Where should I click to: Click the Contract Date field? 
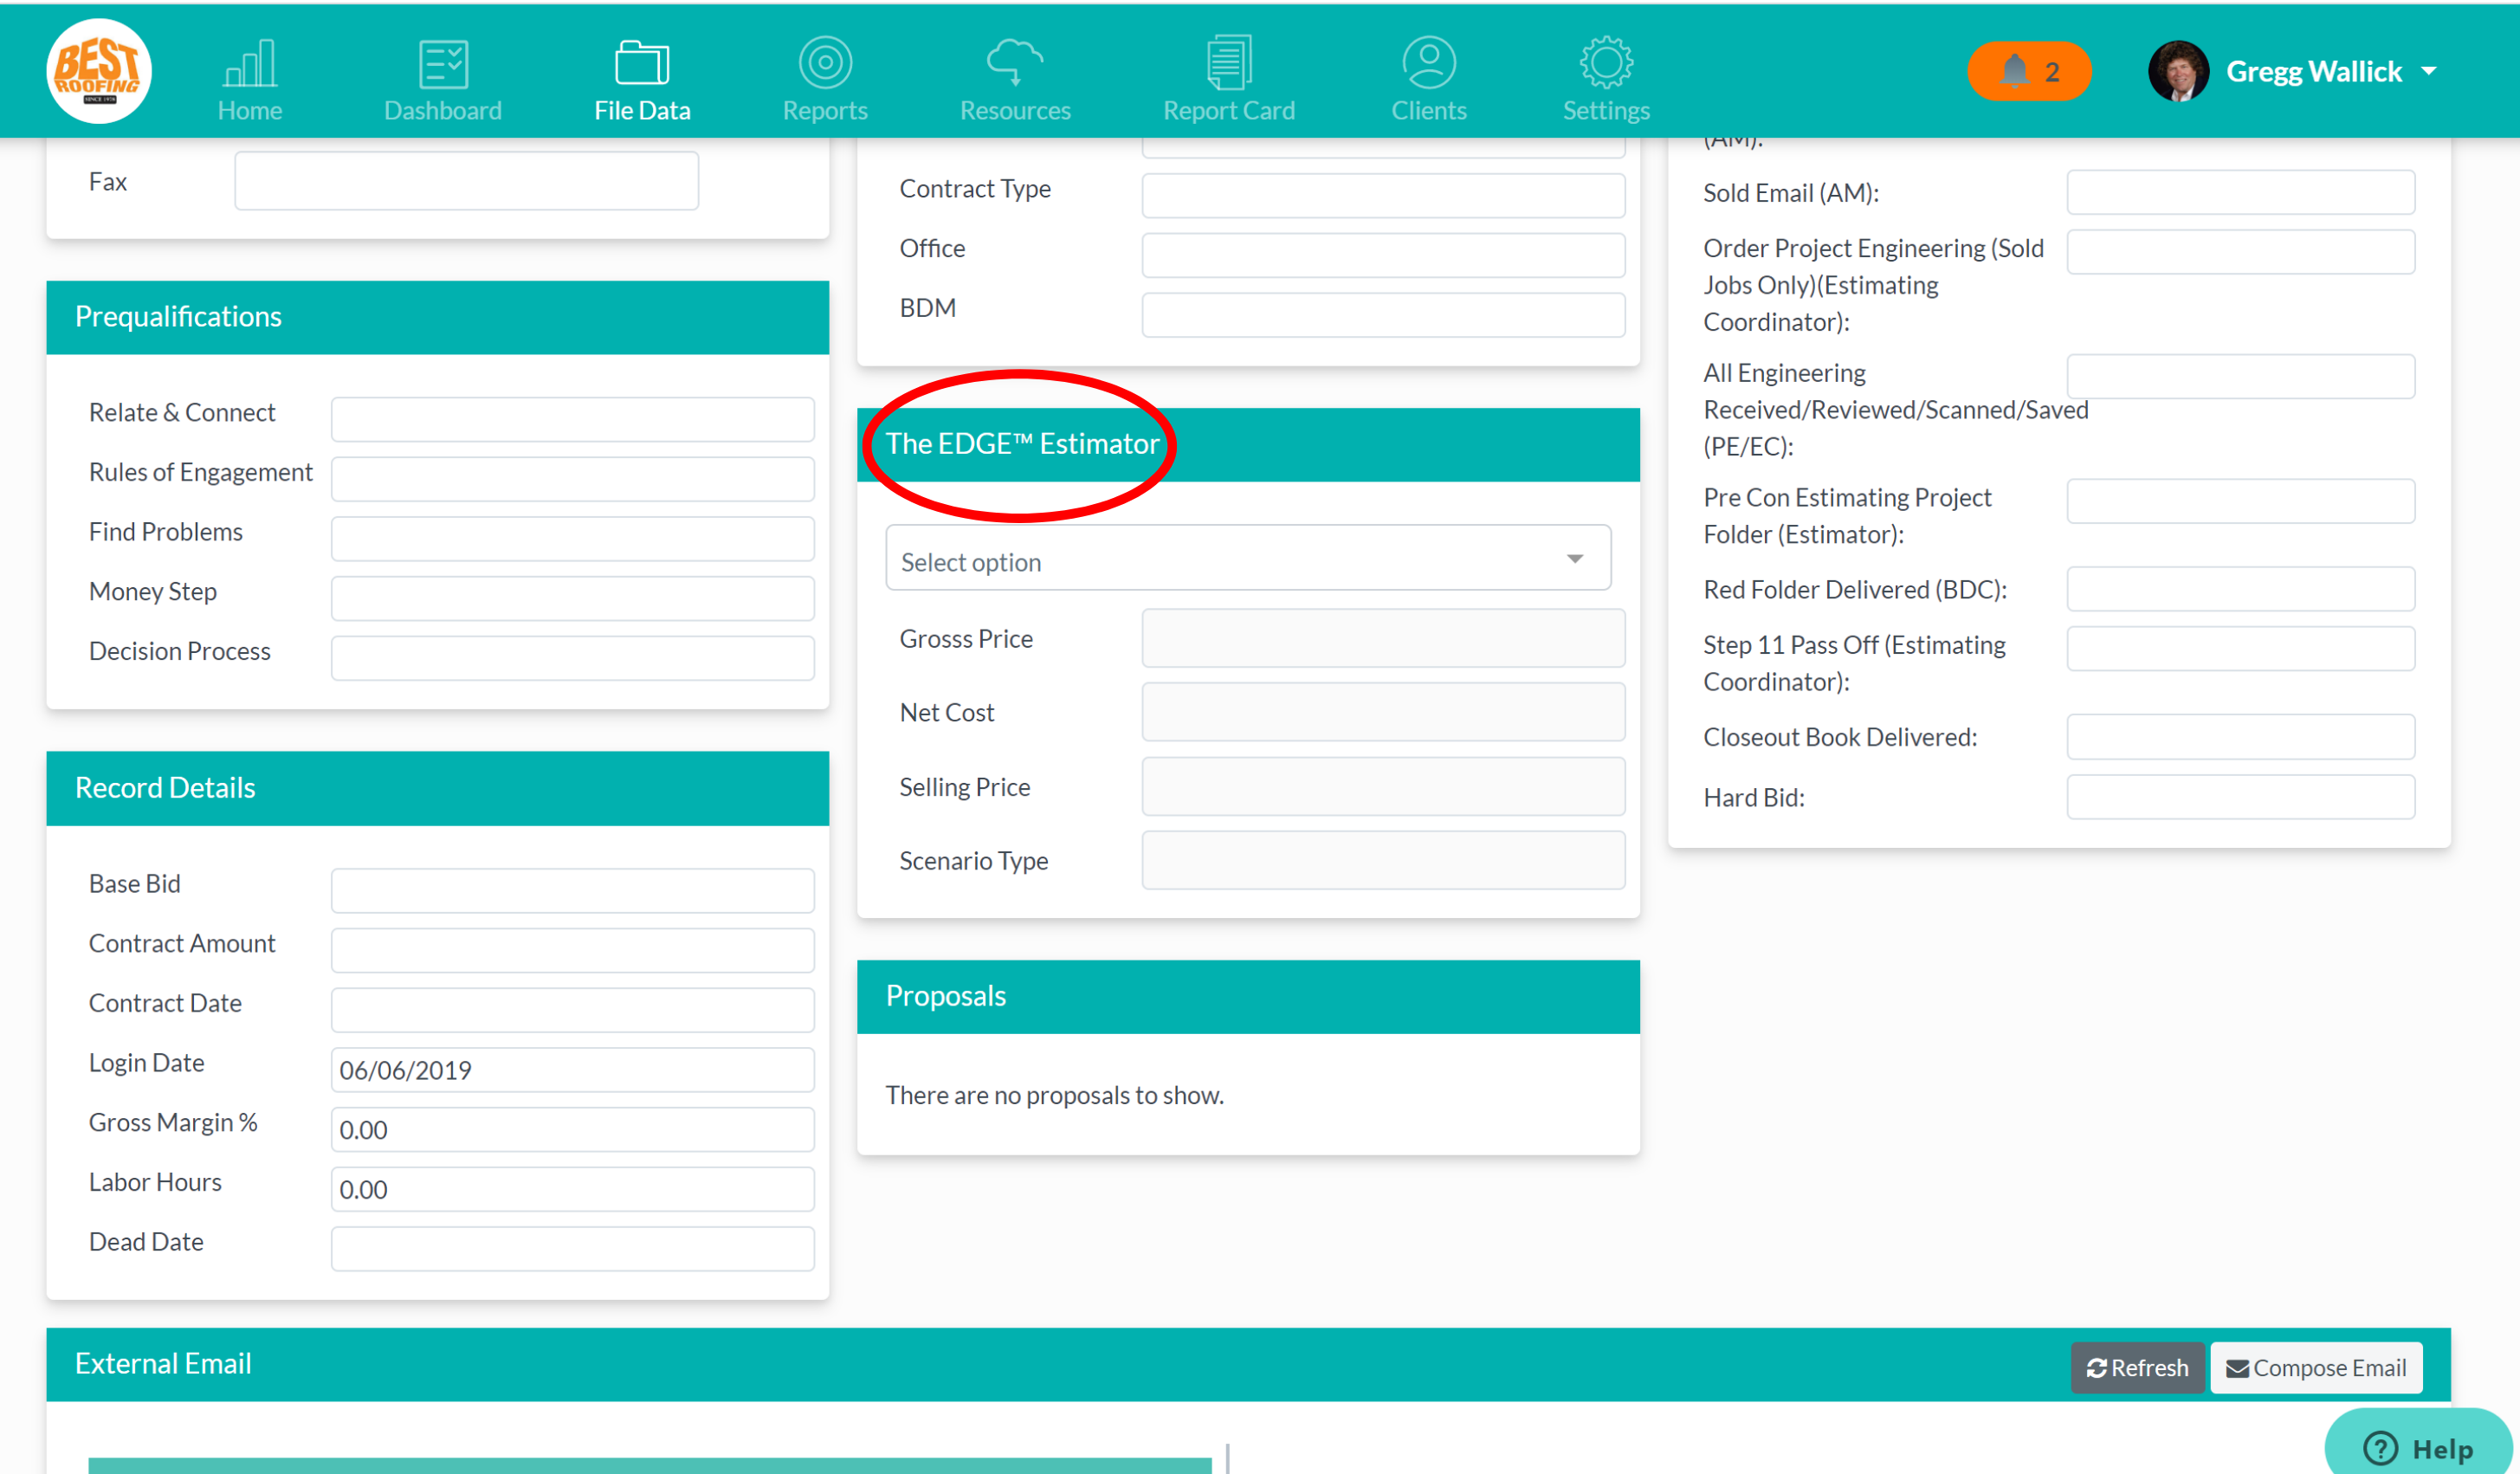coord(572,1010)
